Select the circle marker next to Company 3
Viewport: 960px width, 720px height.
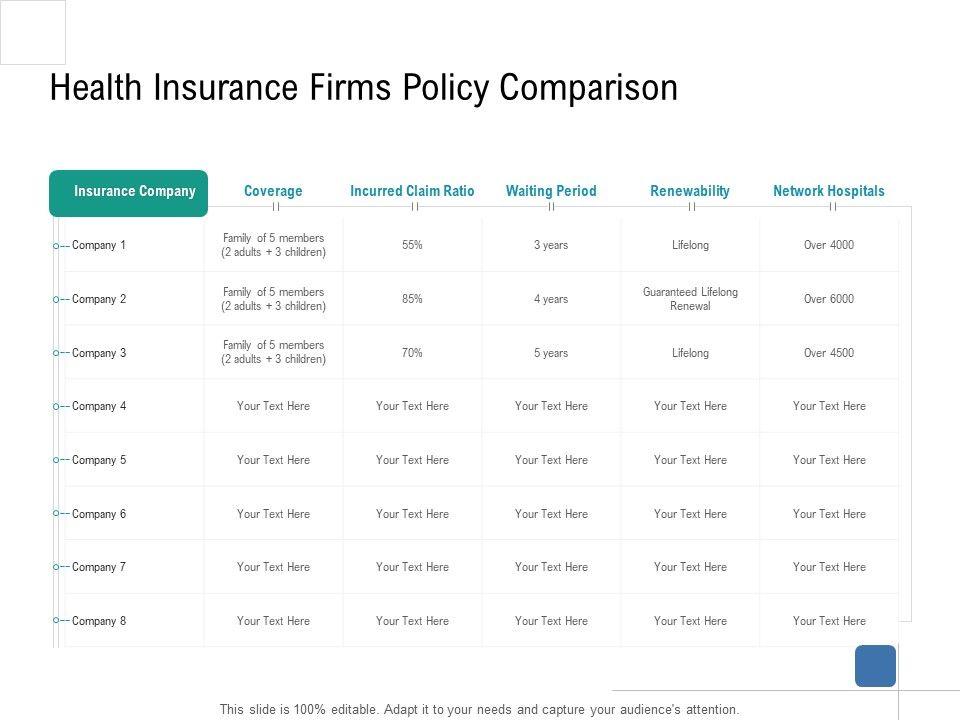click(56, 353)
